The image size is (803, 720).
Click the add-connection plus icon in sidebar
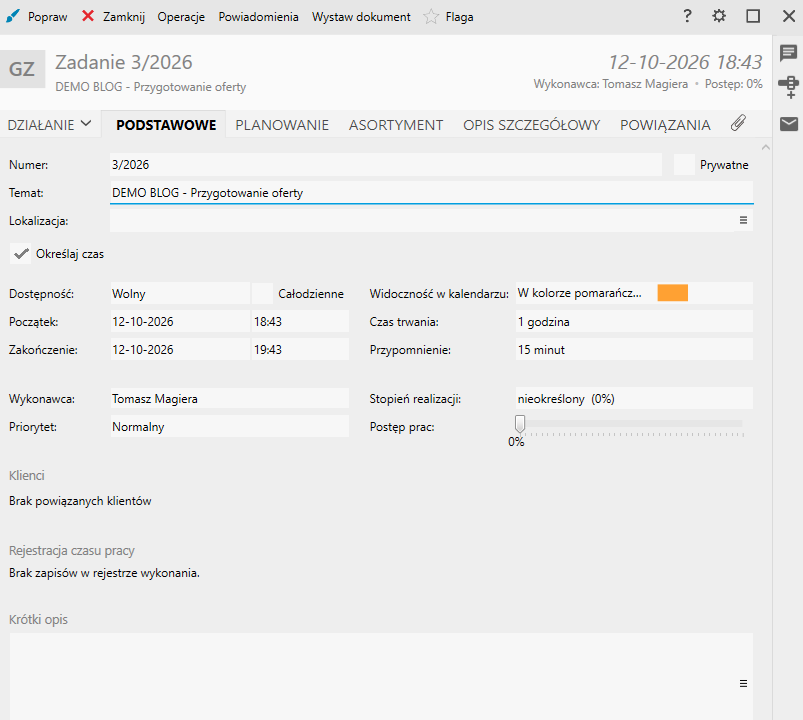coord(789,88)
